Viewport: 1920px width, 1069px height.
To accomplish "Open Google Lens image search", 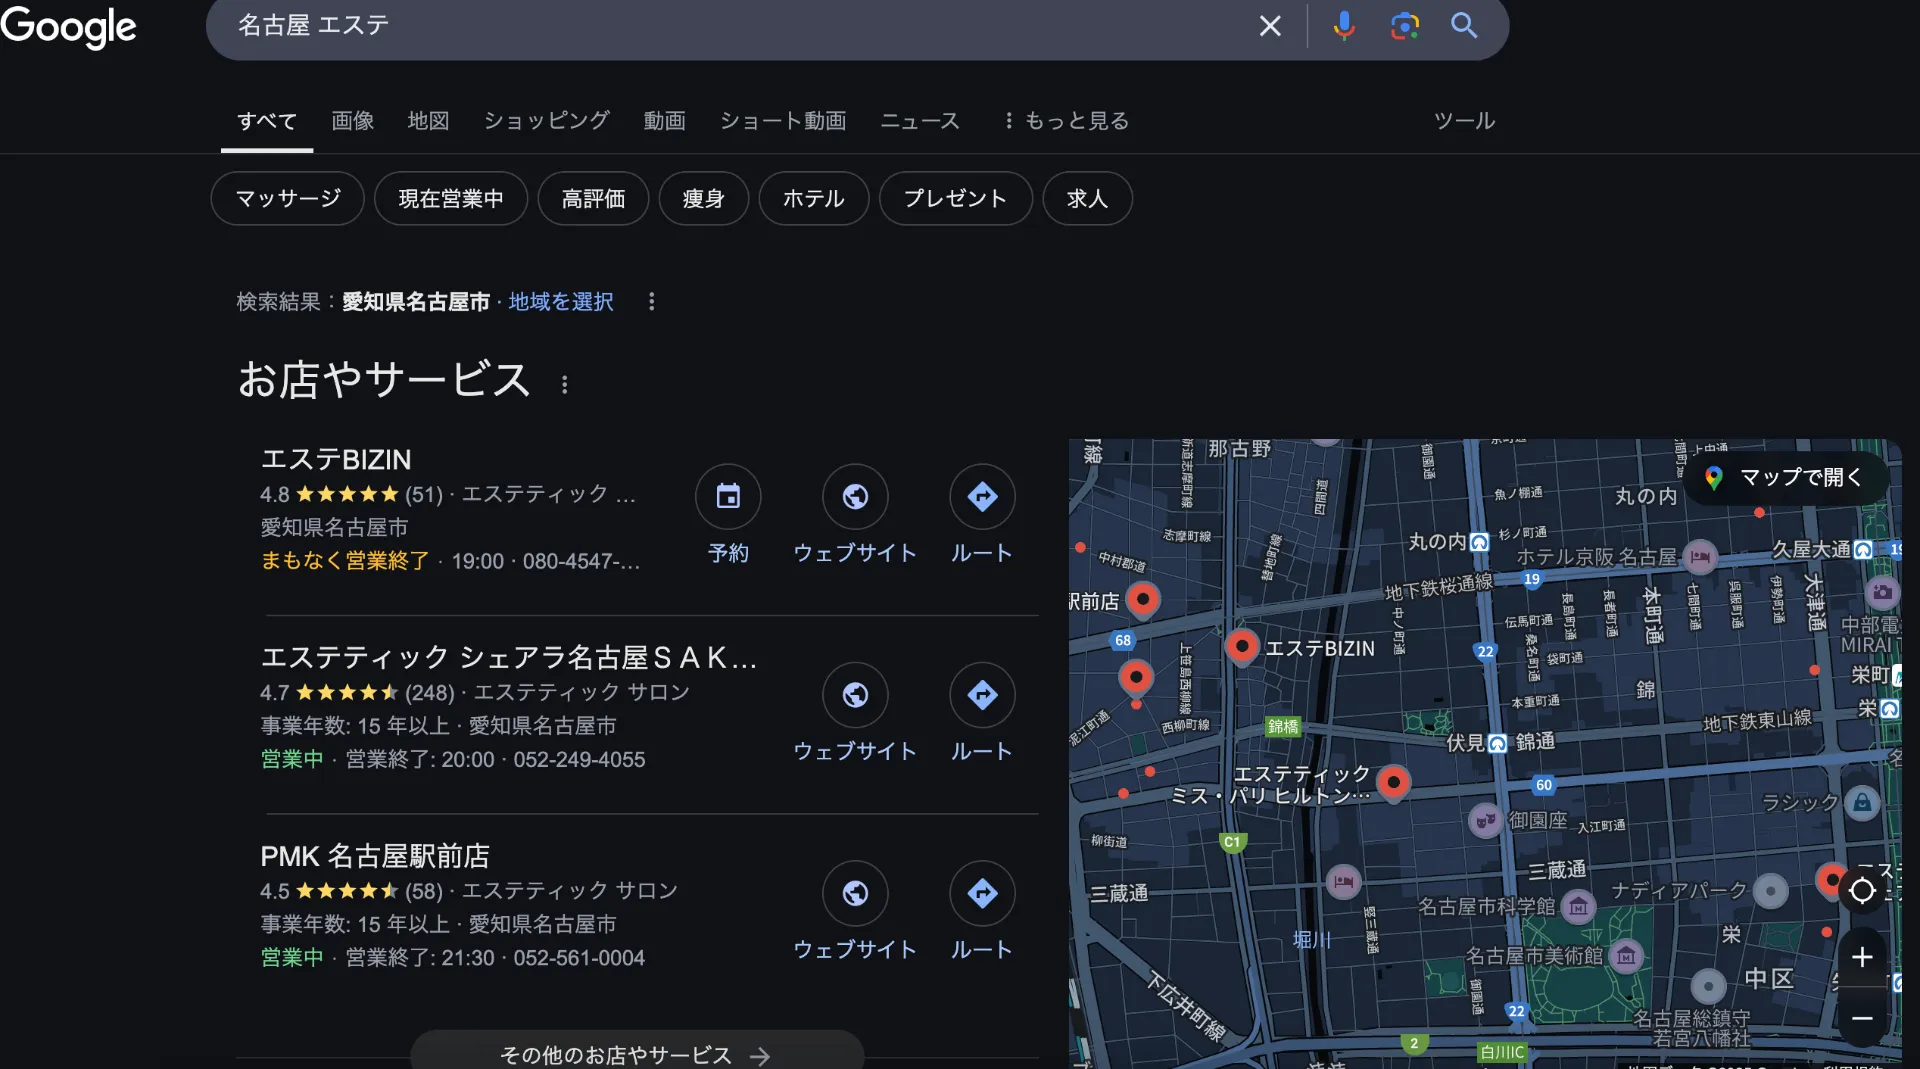I will pyautogui.click(x=1404, y=26).
